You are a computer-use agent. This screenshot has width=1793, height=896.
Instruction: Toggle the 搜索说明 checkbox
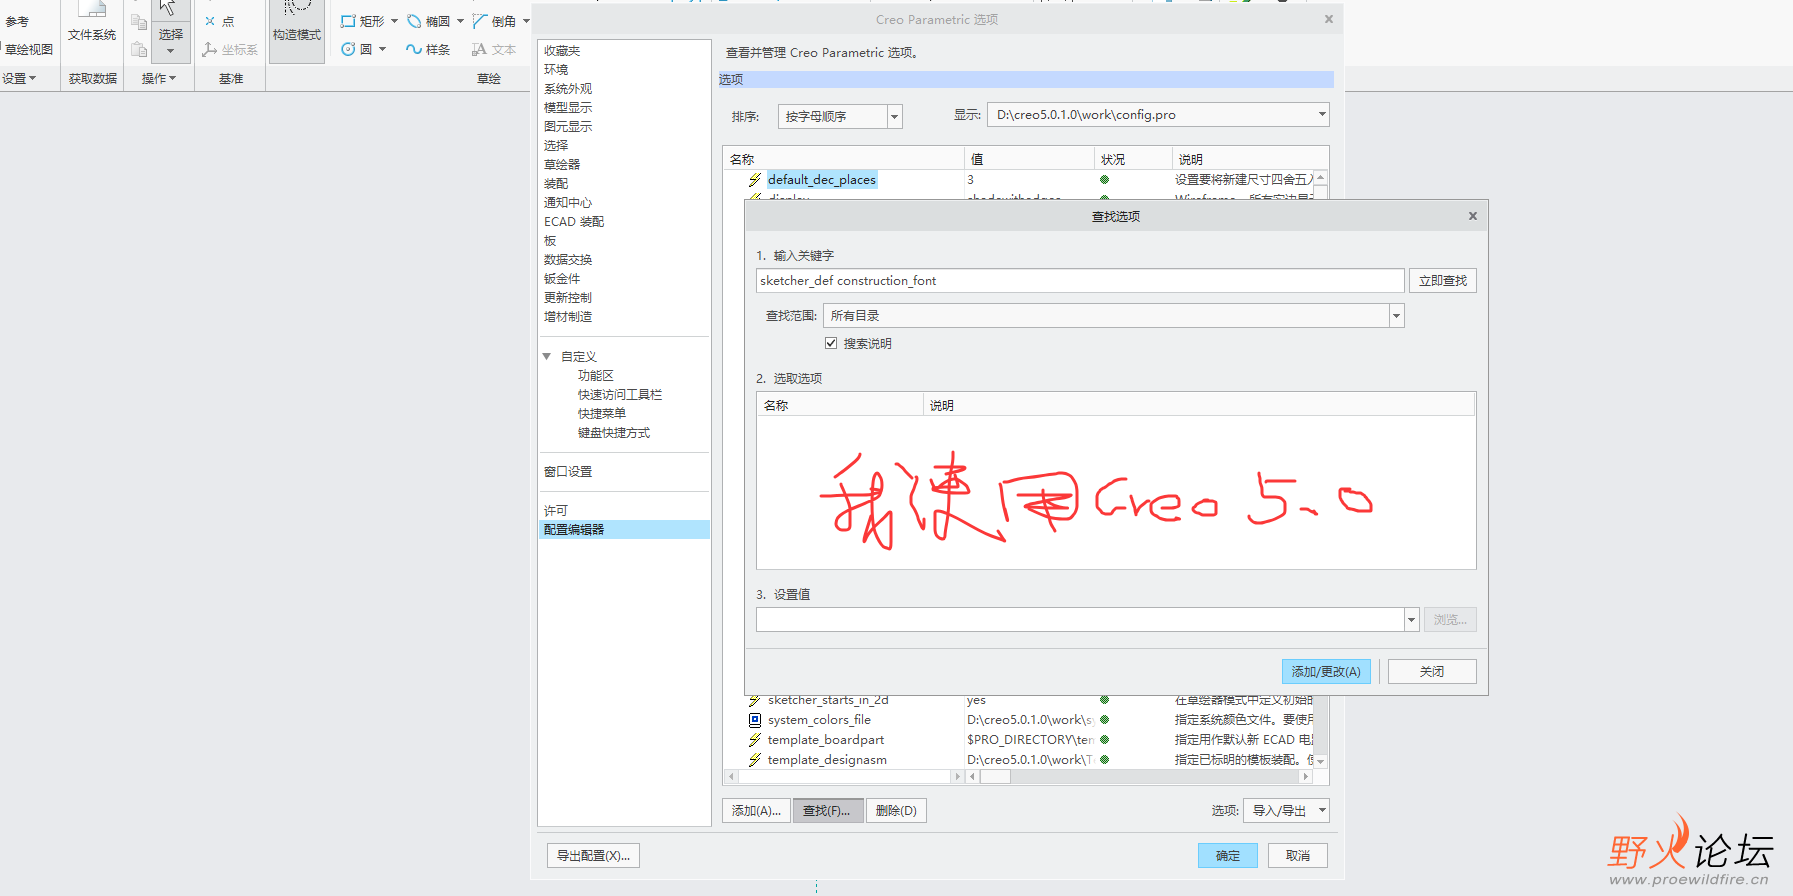[x=831, y=343]
